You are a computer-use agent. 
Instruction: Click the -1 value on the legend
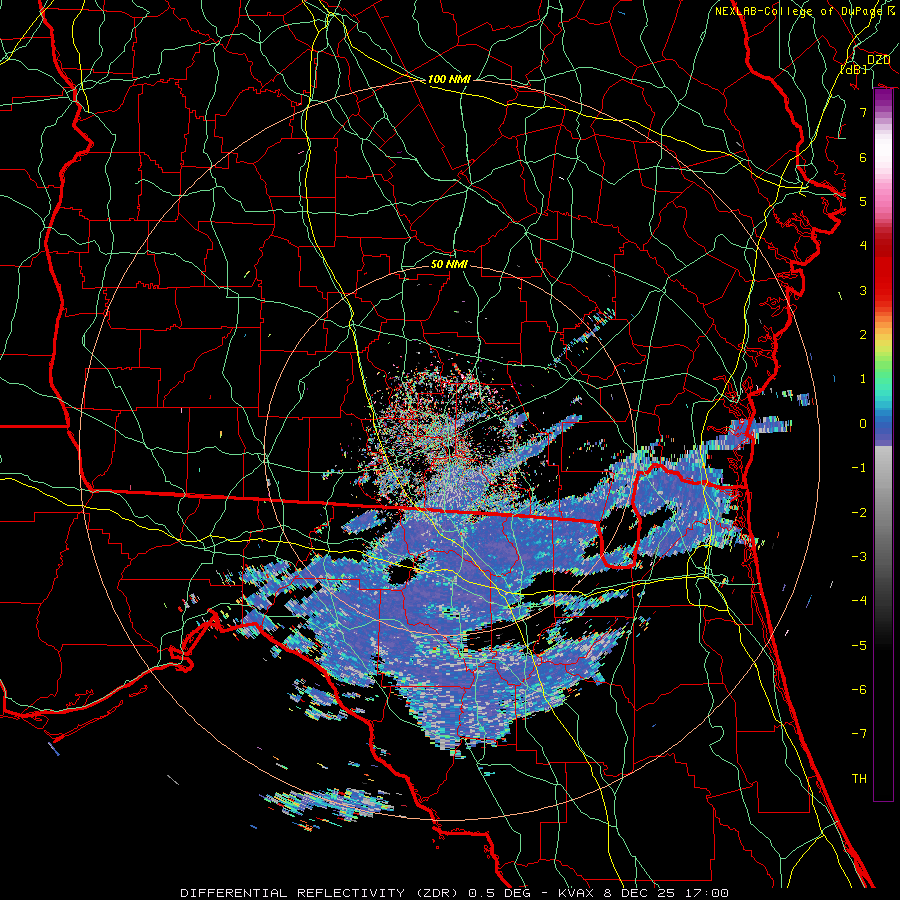pos(859,468)
